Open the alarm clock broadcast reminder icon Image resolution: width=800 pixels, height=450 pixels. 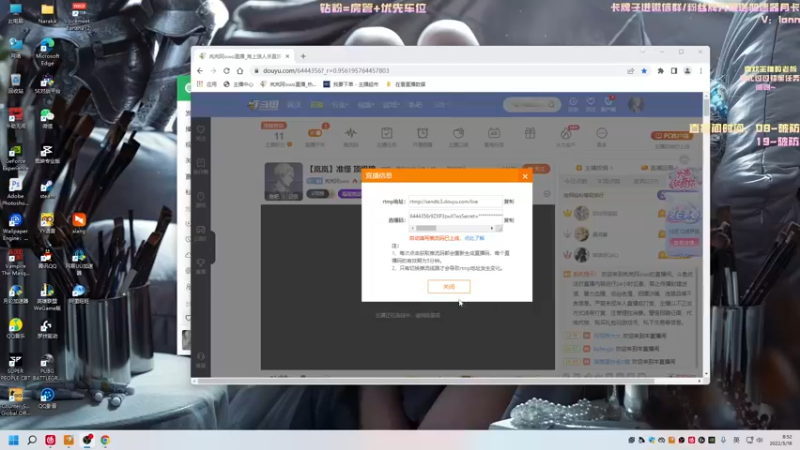pyautogui.click(x=422, y=134)
